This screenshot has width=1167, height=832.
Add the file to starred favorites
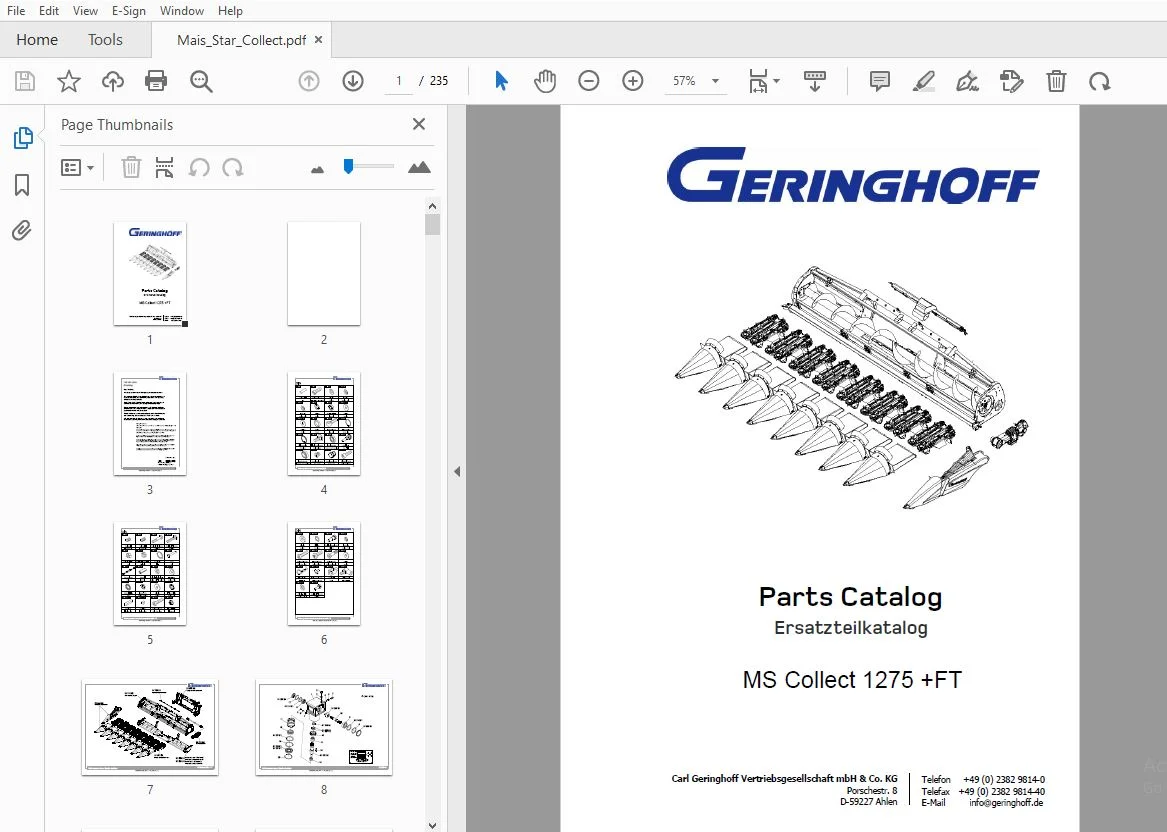(68, 80)
